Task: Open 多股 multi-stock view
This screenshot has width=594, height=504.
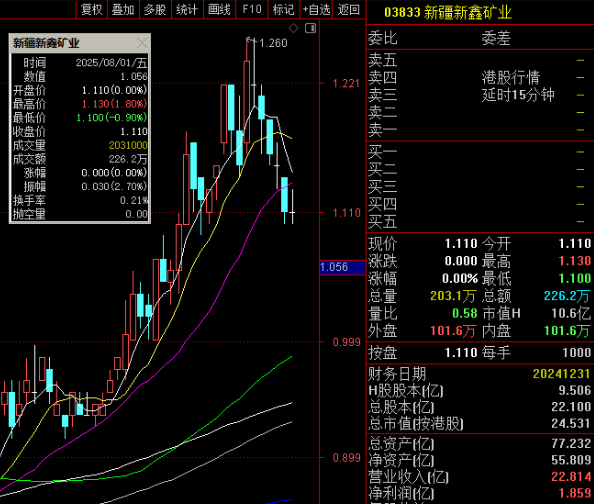Action: click(x=155, y=9)
